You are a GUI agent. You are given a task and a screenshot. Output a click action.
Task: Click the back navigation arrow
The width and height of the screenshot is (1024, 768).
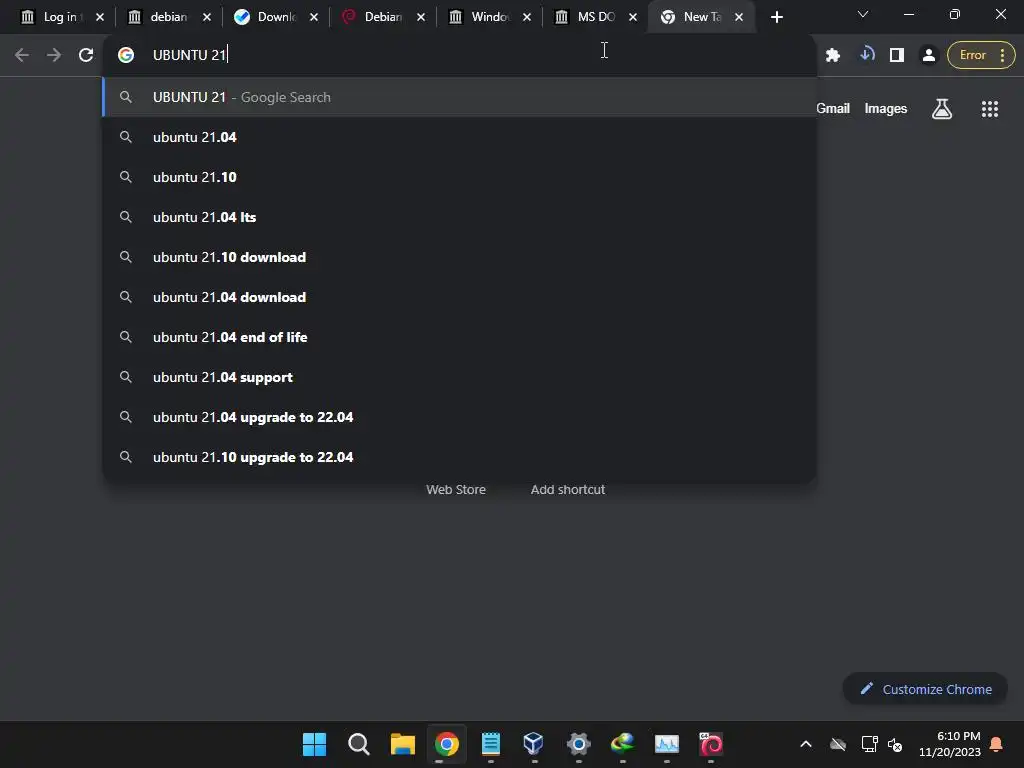click(22, 55)
